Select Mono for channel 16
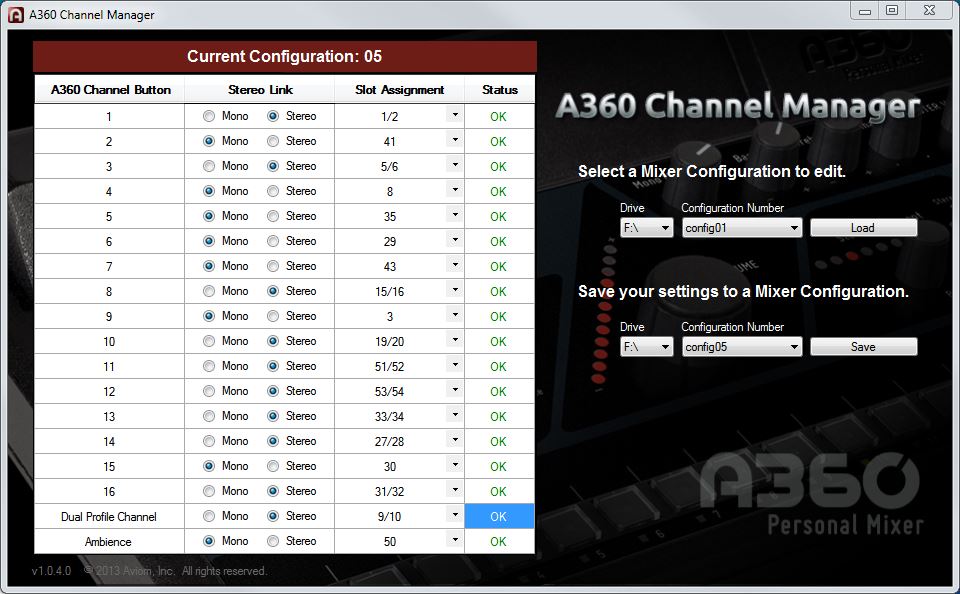 [209, 491]
